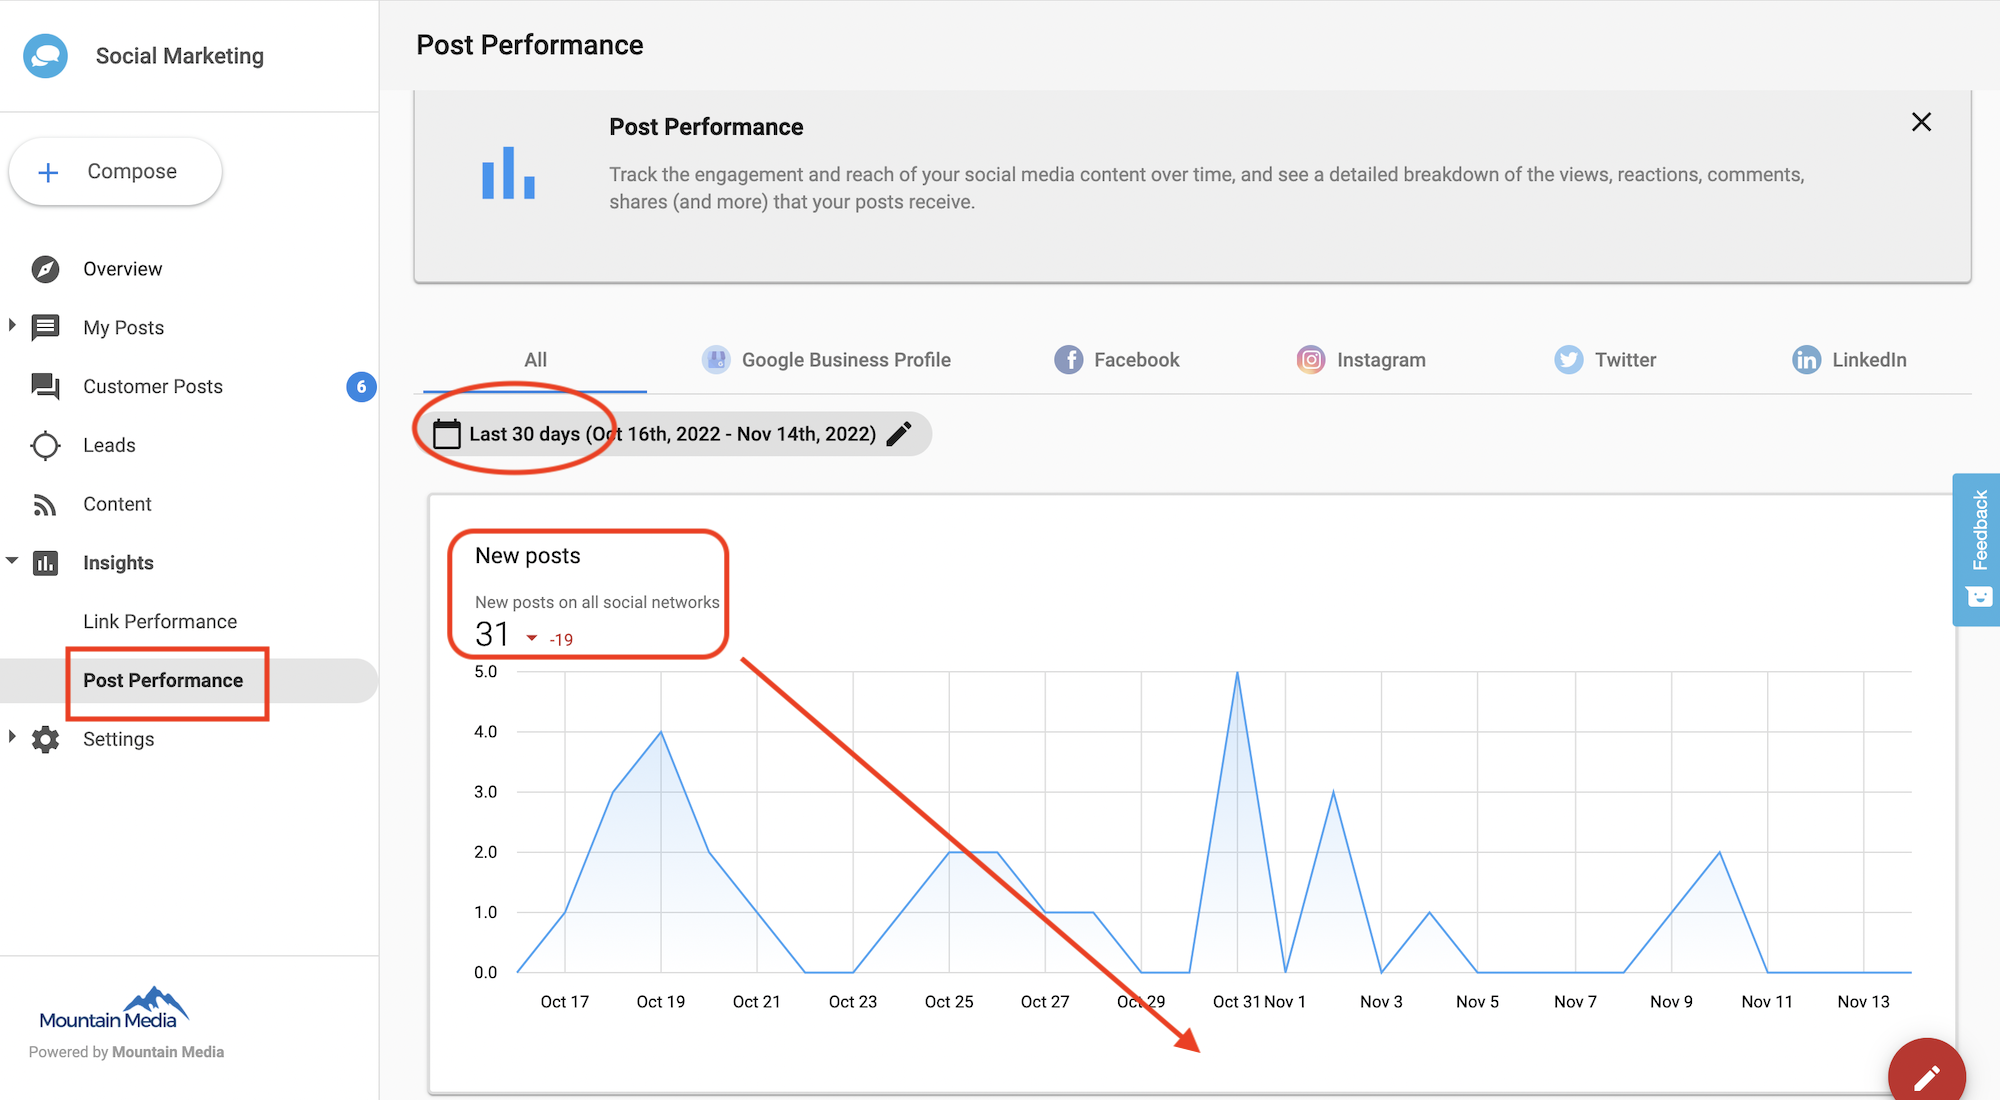Switch to the Google Business Profile tab
Image resolution: width=2000 pixels, height=1100 pixels.
click(x=827, y=360)
